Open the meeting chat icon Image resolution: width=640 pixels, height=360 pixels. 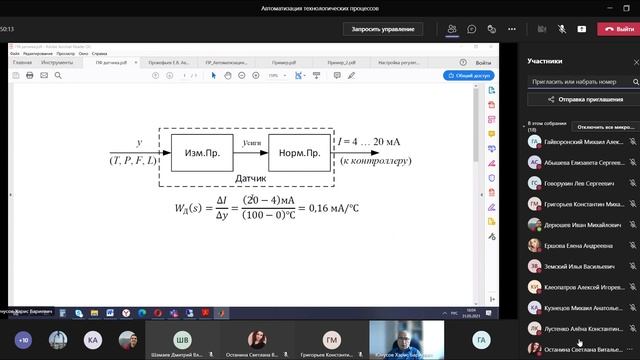click(x=471, y=29)
